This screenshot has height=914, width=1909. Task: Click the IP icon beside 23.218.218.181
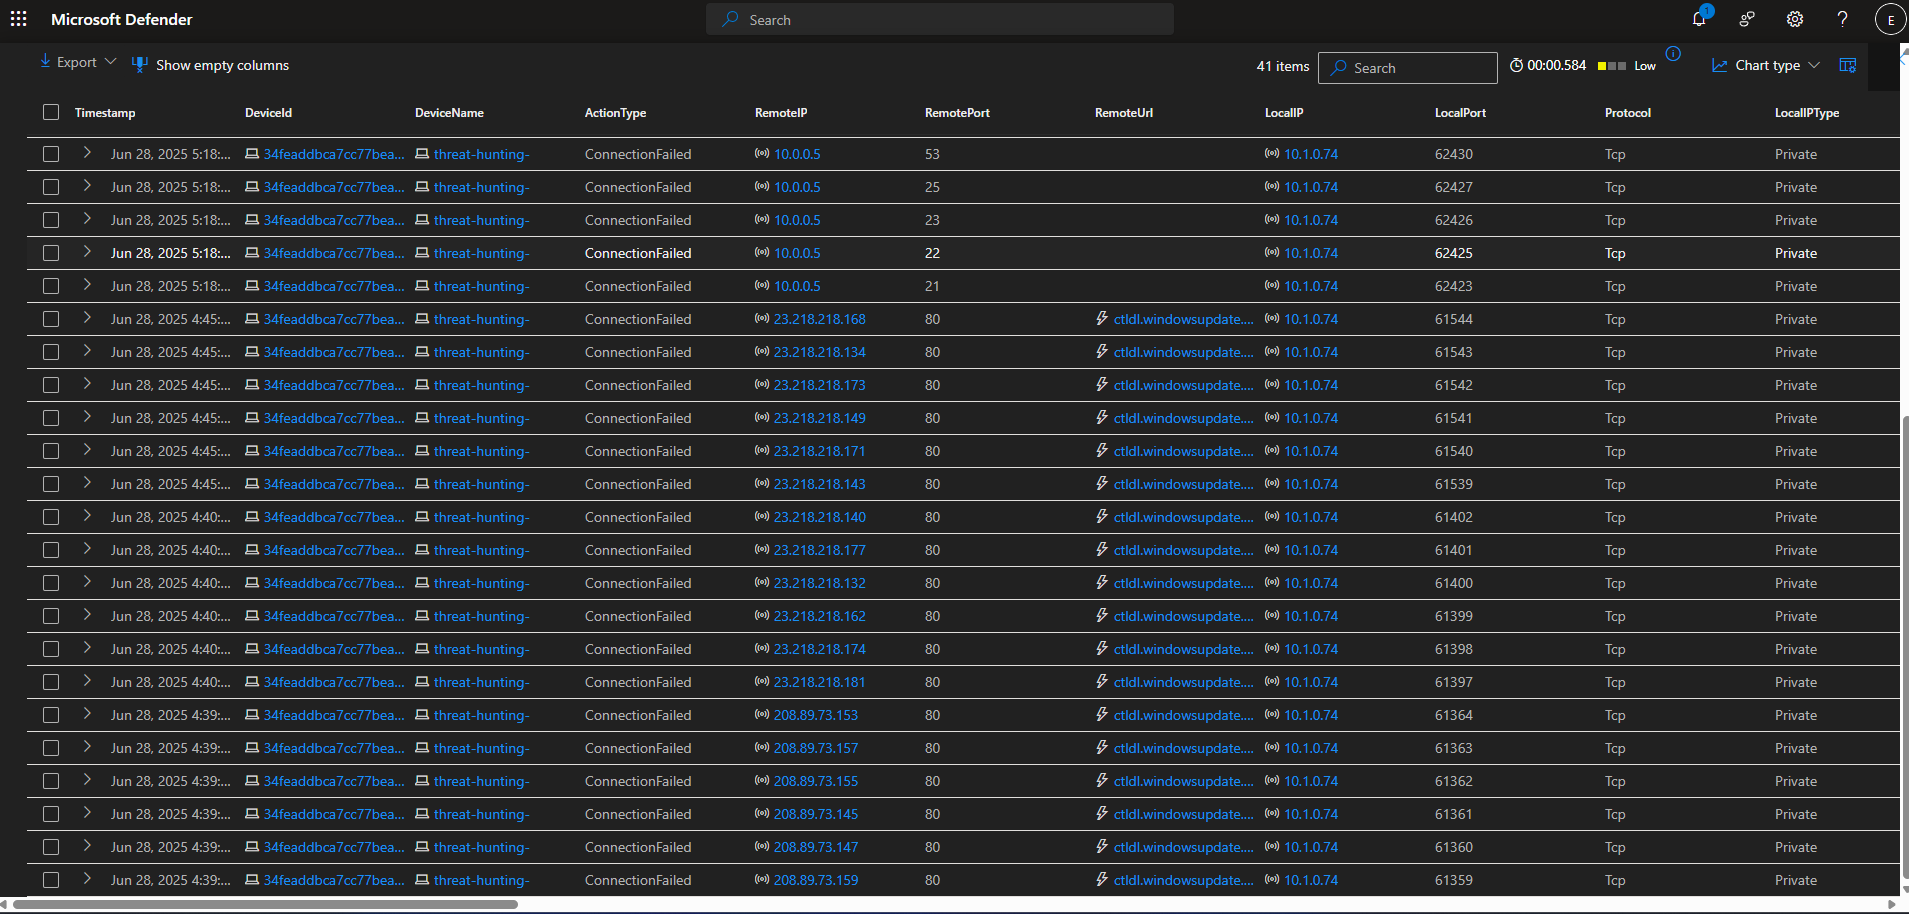pyautogui.click(x=762, y=682)
